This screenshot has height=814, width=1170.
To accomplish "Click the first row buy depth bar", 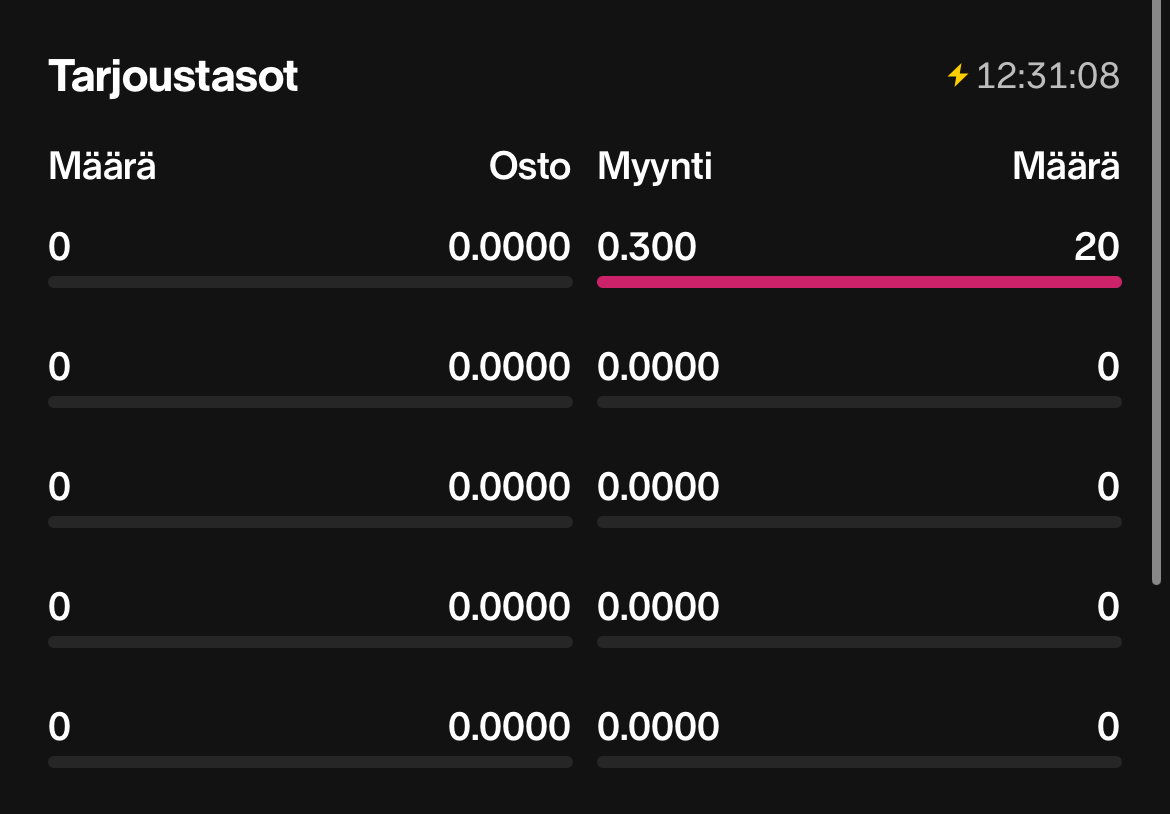I will point(310,282).
